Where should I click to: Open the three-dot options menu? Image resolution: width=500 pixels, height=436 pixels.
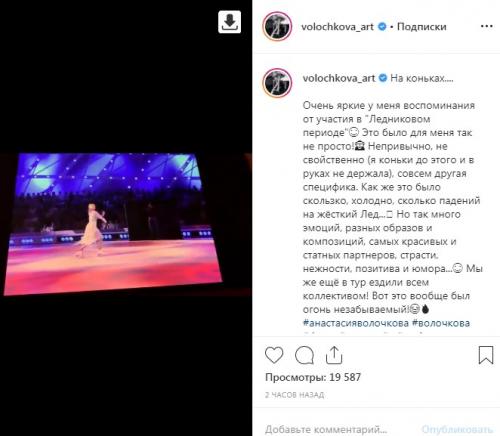(486, 26)
